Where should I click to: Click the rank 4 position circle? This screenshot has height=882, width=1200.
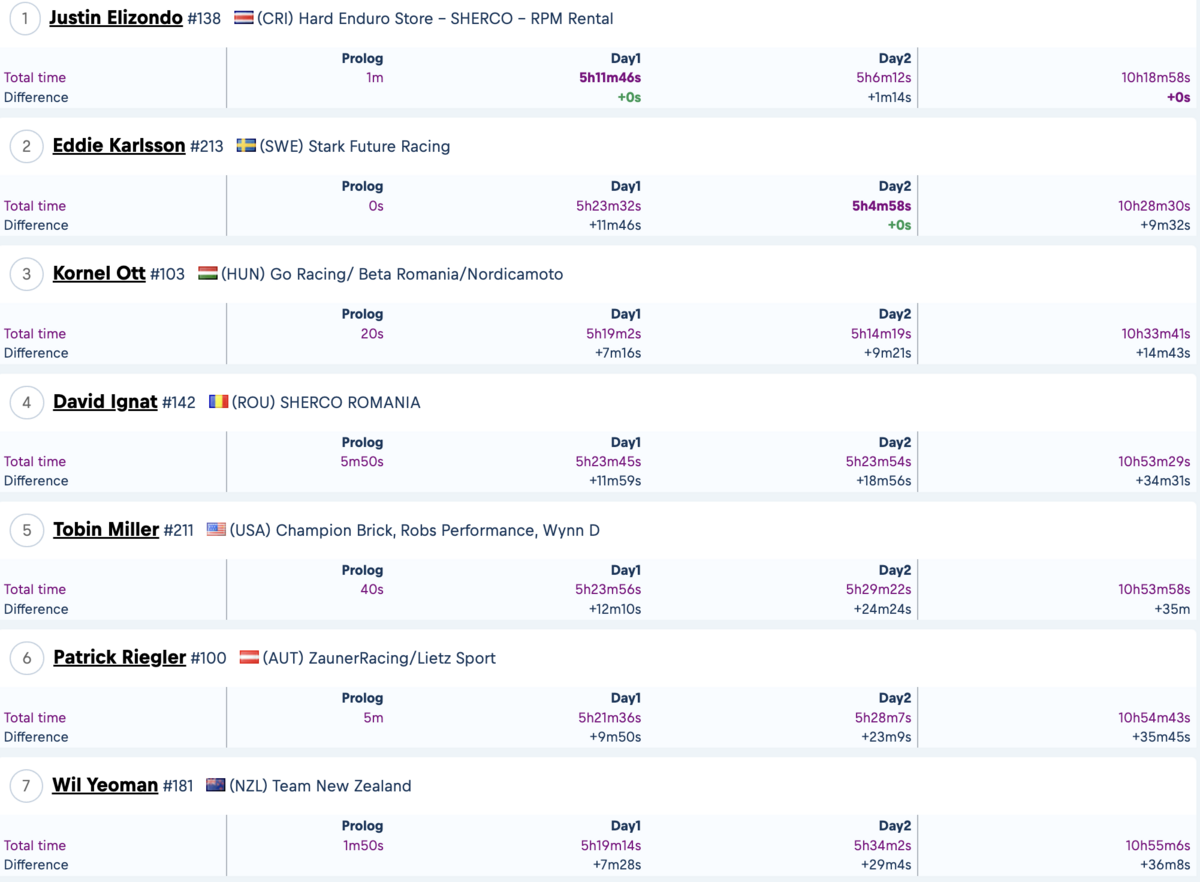[x=27, y=402]
